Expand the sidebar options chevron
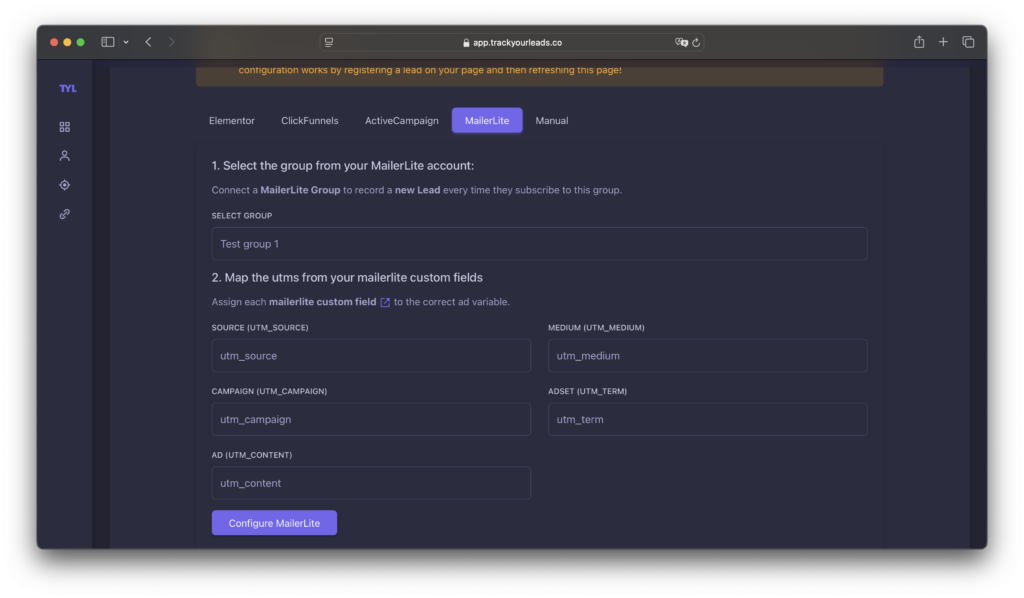 [x=126, y=42]
